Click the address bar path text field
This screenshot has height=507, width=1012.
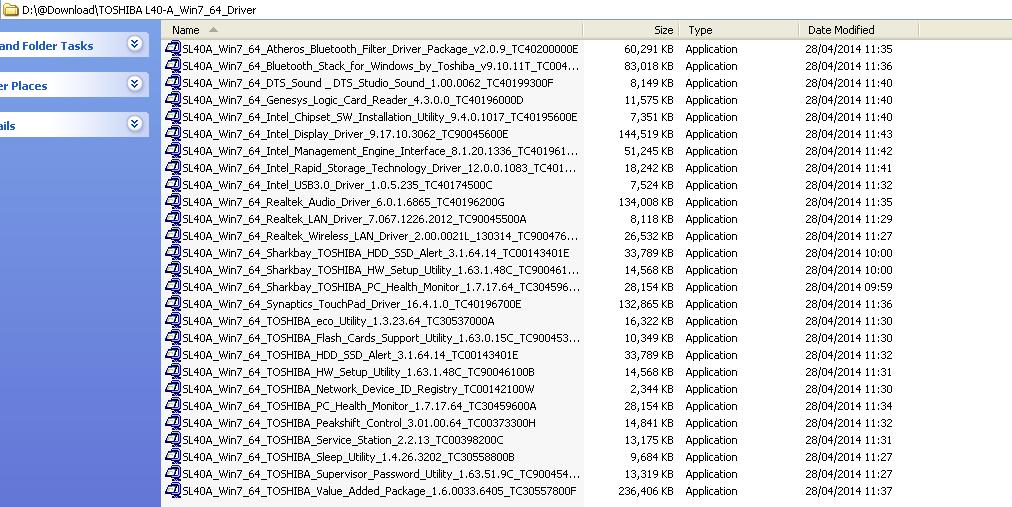pyautogui.click(x=139, y=10)
